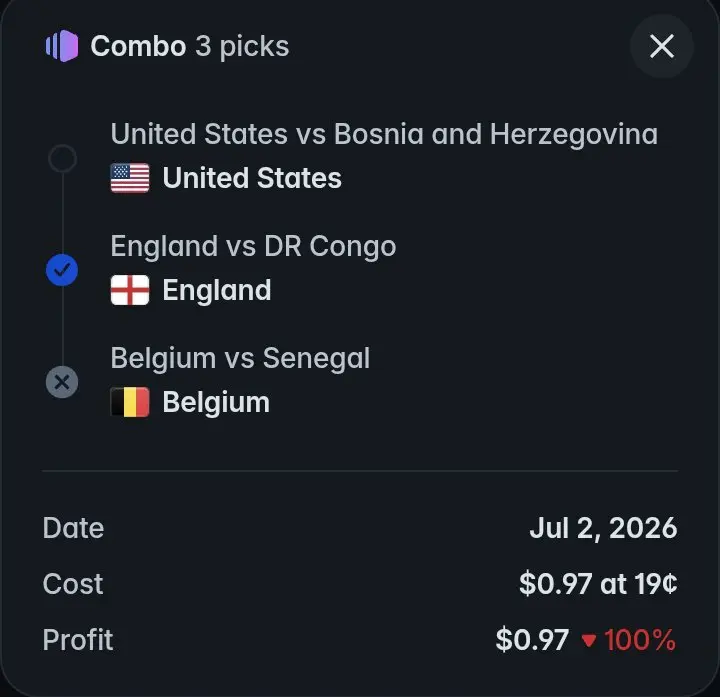Open Belgium vs Senegal match
The image size is (720, 697).
click(x=240, y=358)
